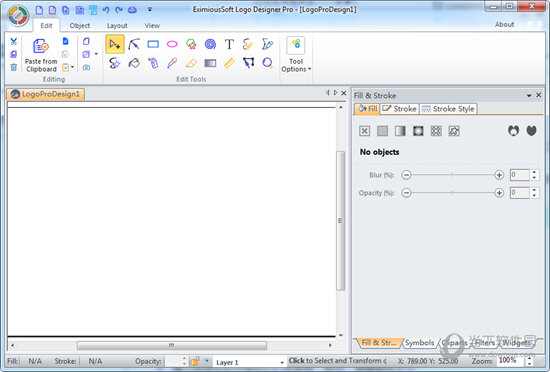Switch to the Stroke tab

pos(400,109)
